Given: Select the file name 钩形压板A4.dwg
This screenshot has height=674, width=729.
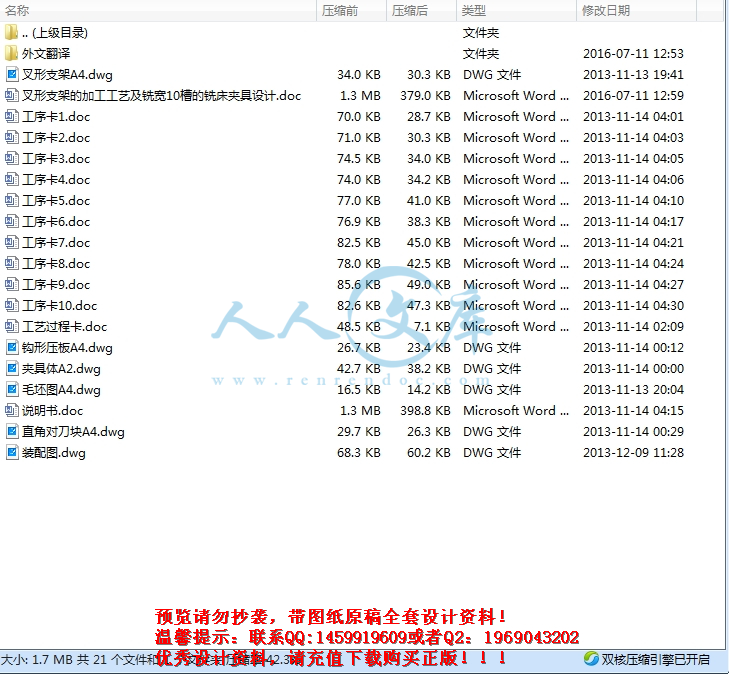Looking at the screenshot, I should point(67,348).
